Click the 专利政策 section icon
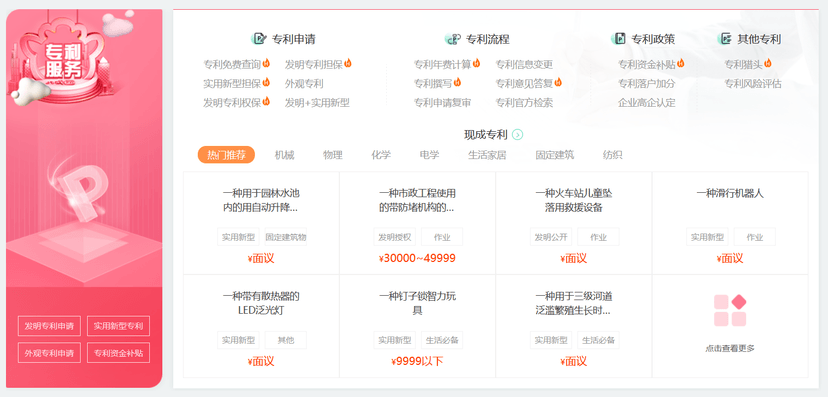 (x=618, y=39)
